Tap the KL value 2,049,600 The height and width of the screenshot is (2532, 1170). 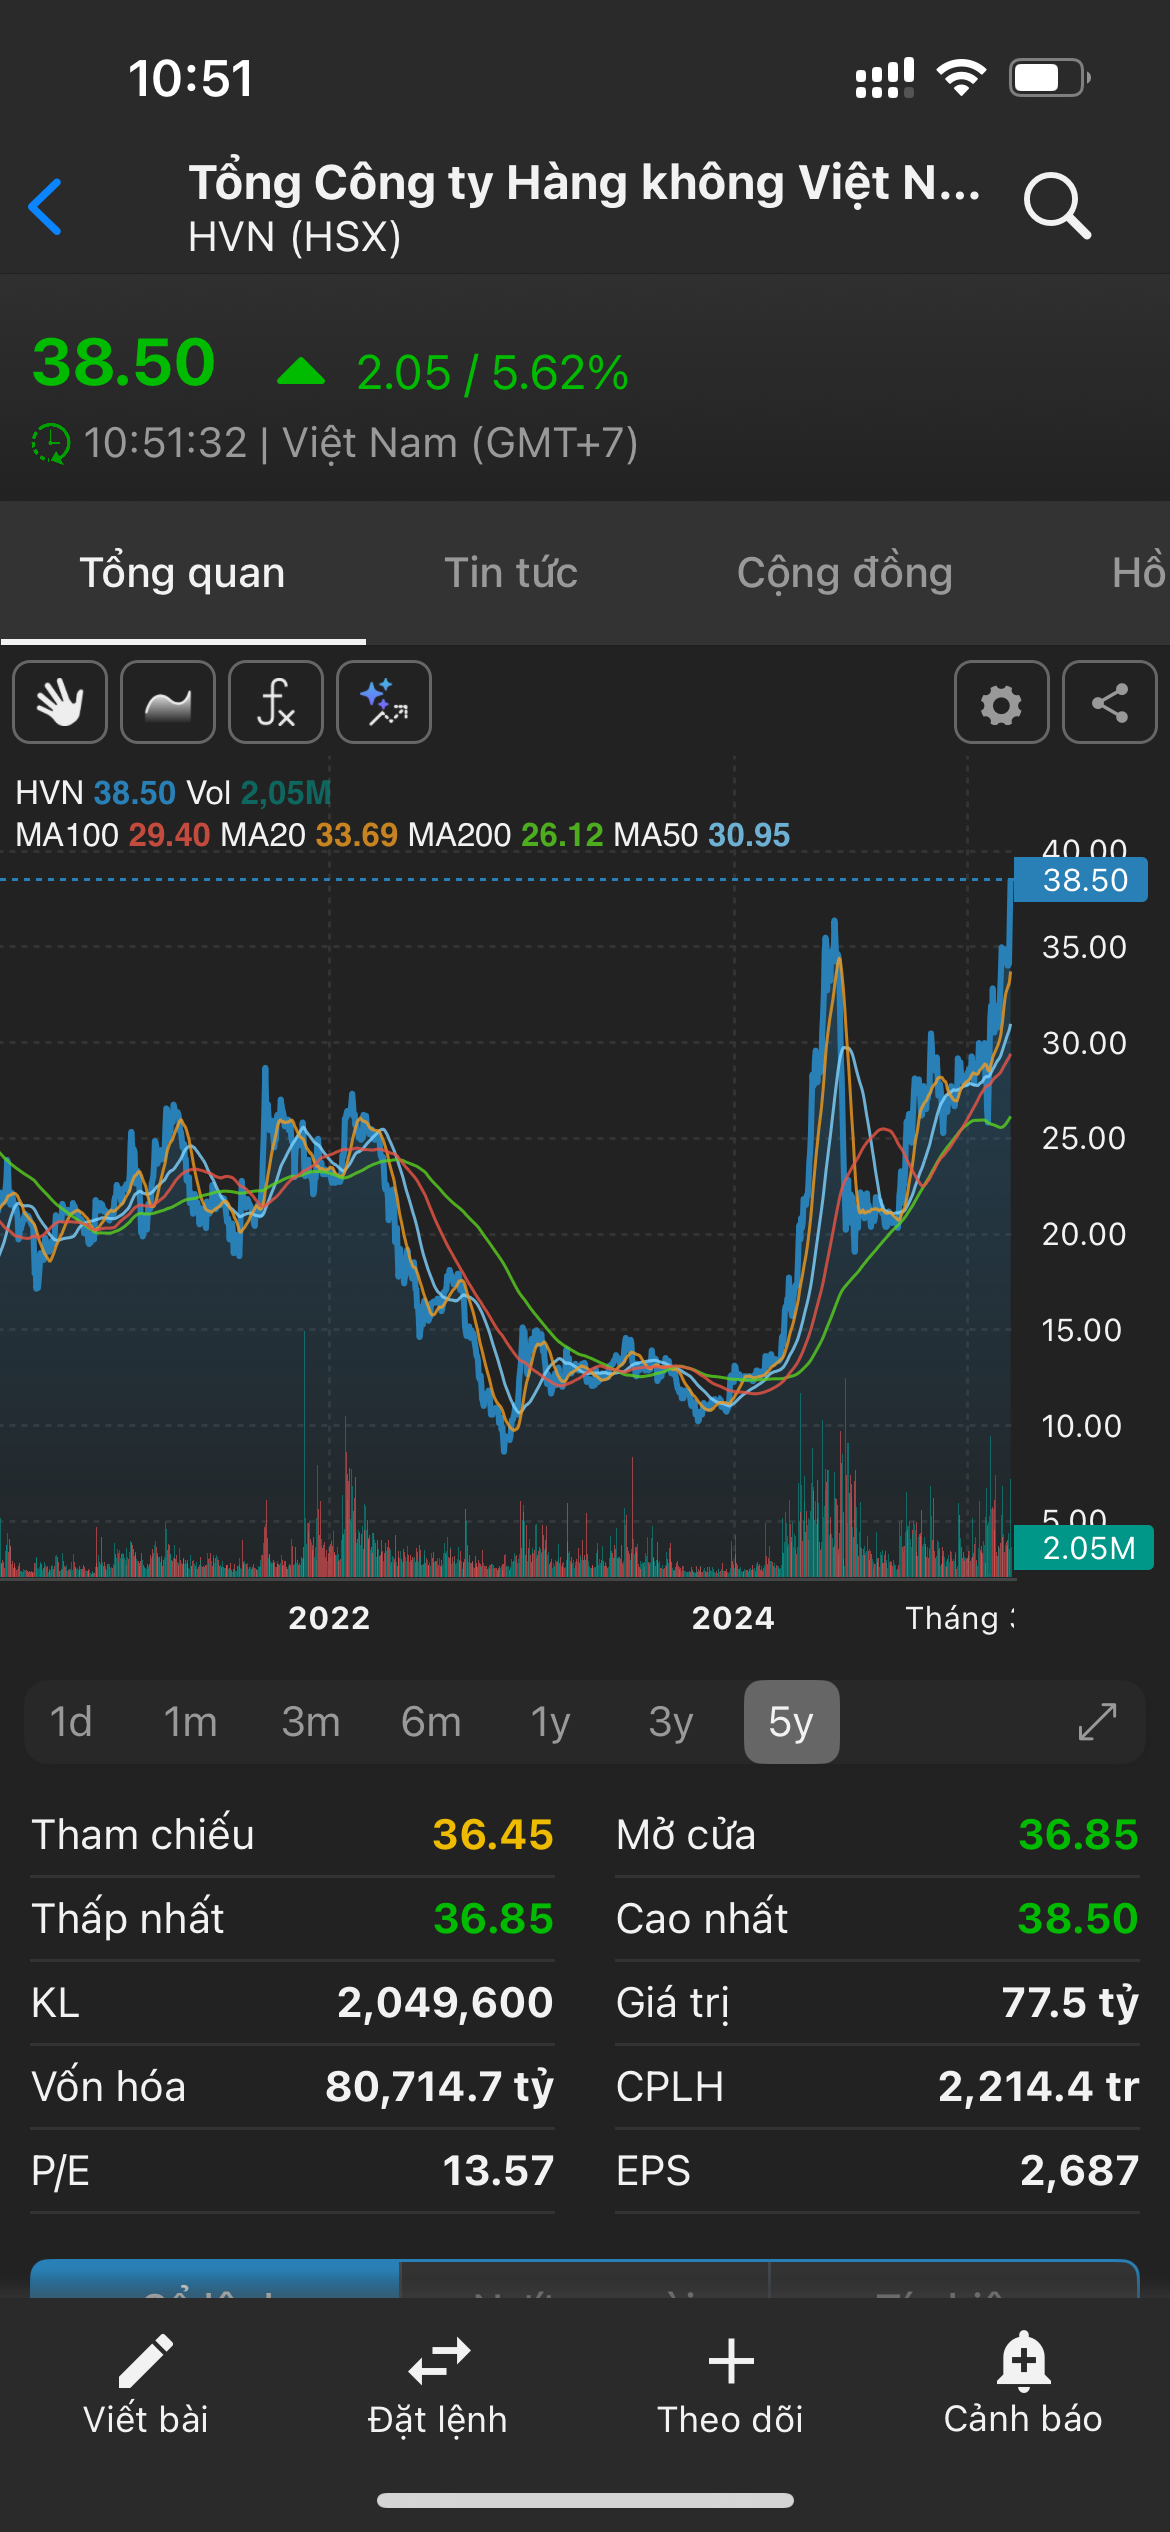445,2003
